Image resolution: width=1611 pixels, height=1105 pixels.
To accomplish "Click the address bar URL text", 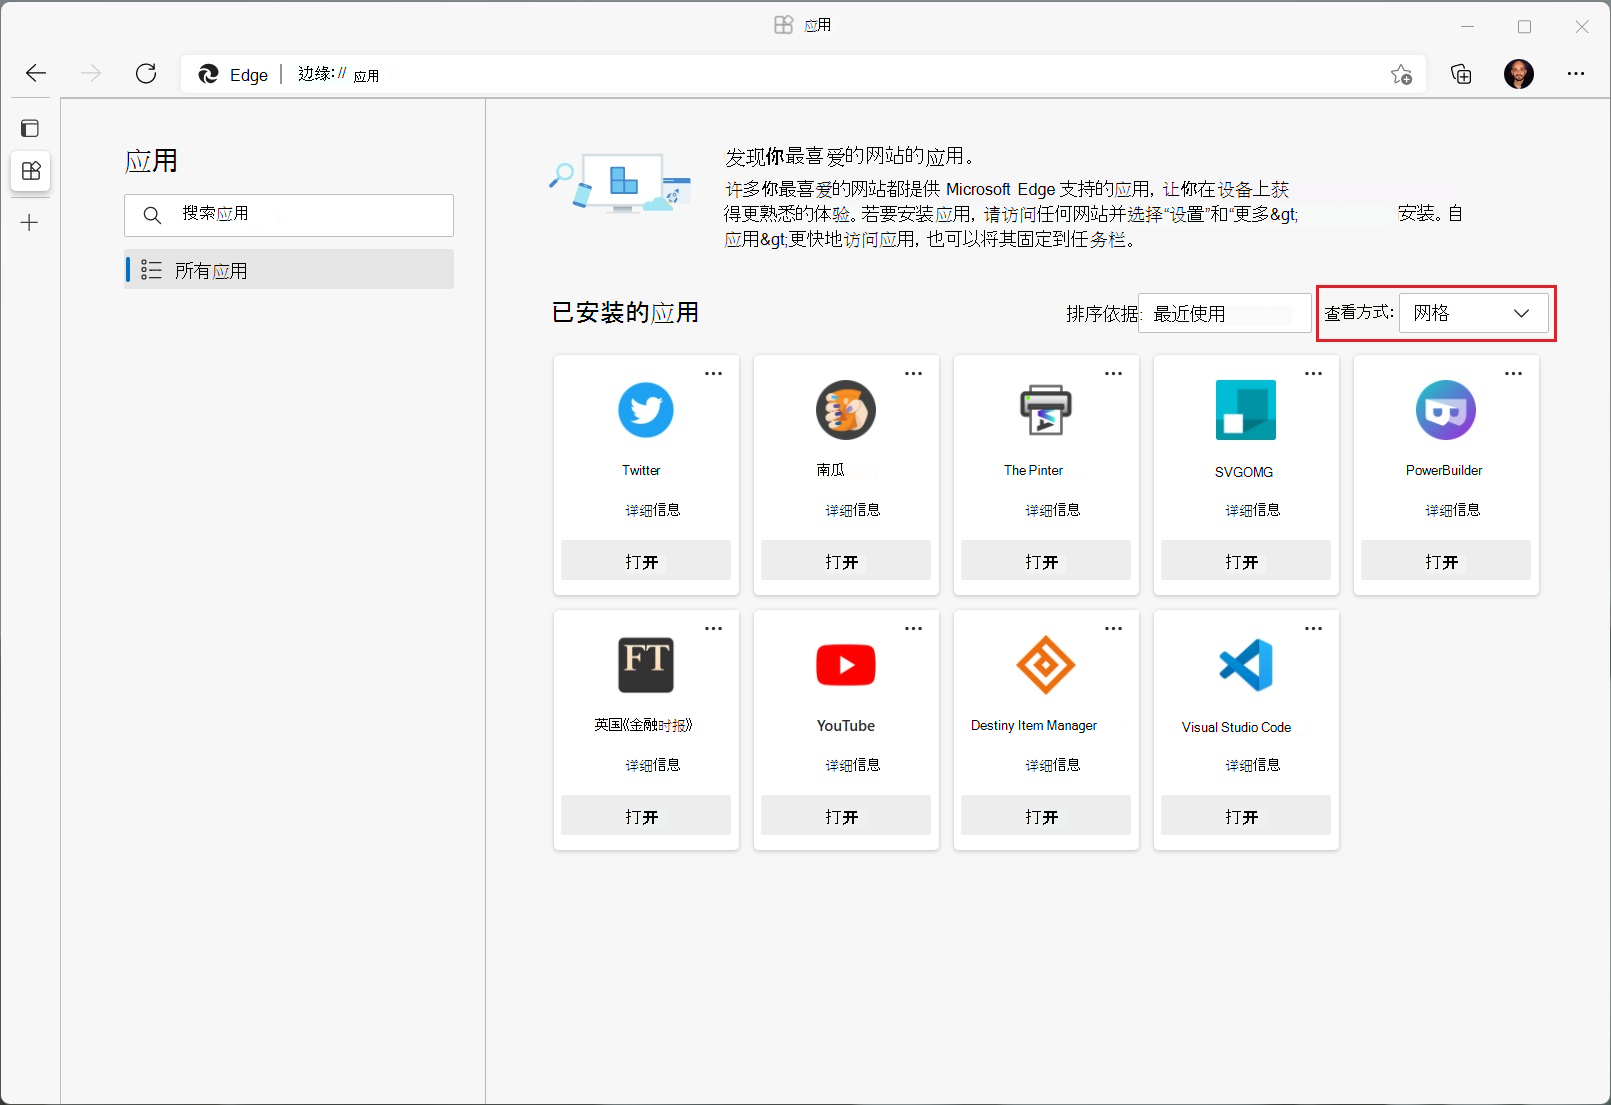I will pos(338,74).
